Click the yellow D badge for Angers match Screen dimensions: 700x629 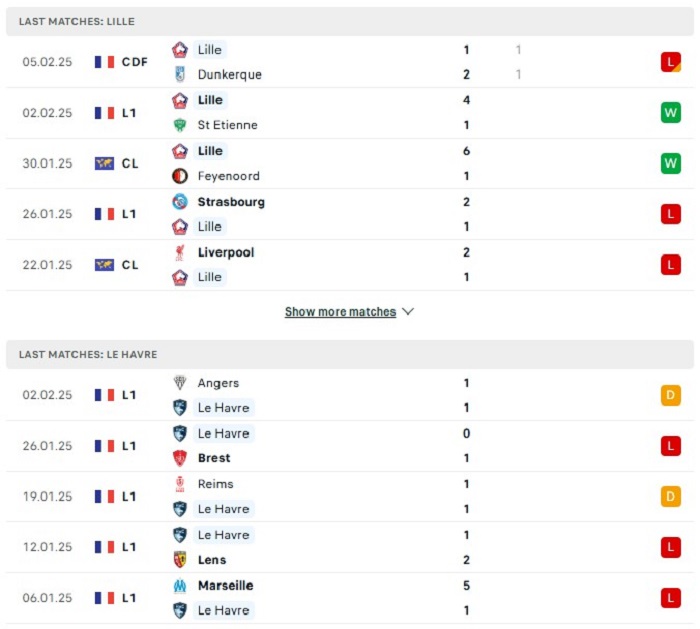671,395
